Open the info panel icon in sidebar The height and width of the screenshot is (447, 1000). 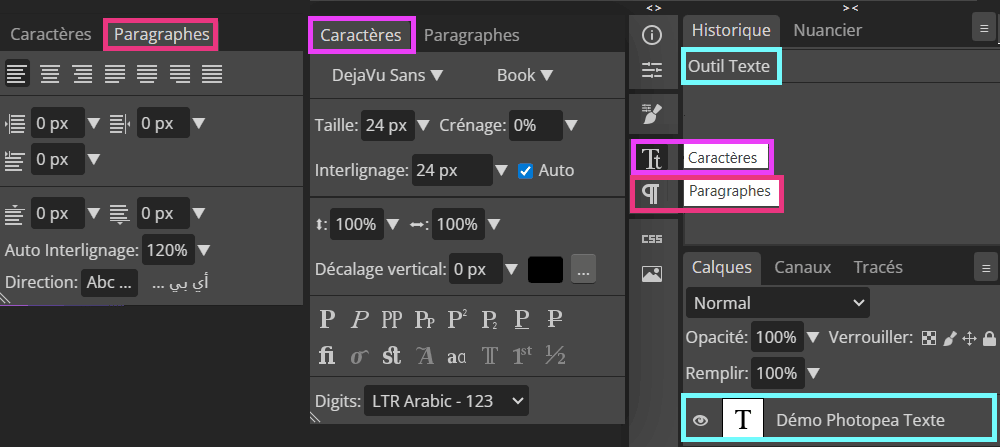point(652,35)
